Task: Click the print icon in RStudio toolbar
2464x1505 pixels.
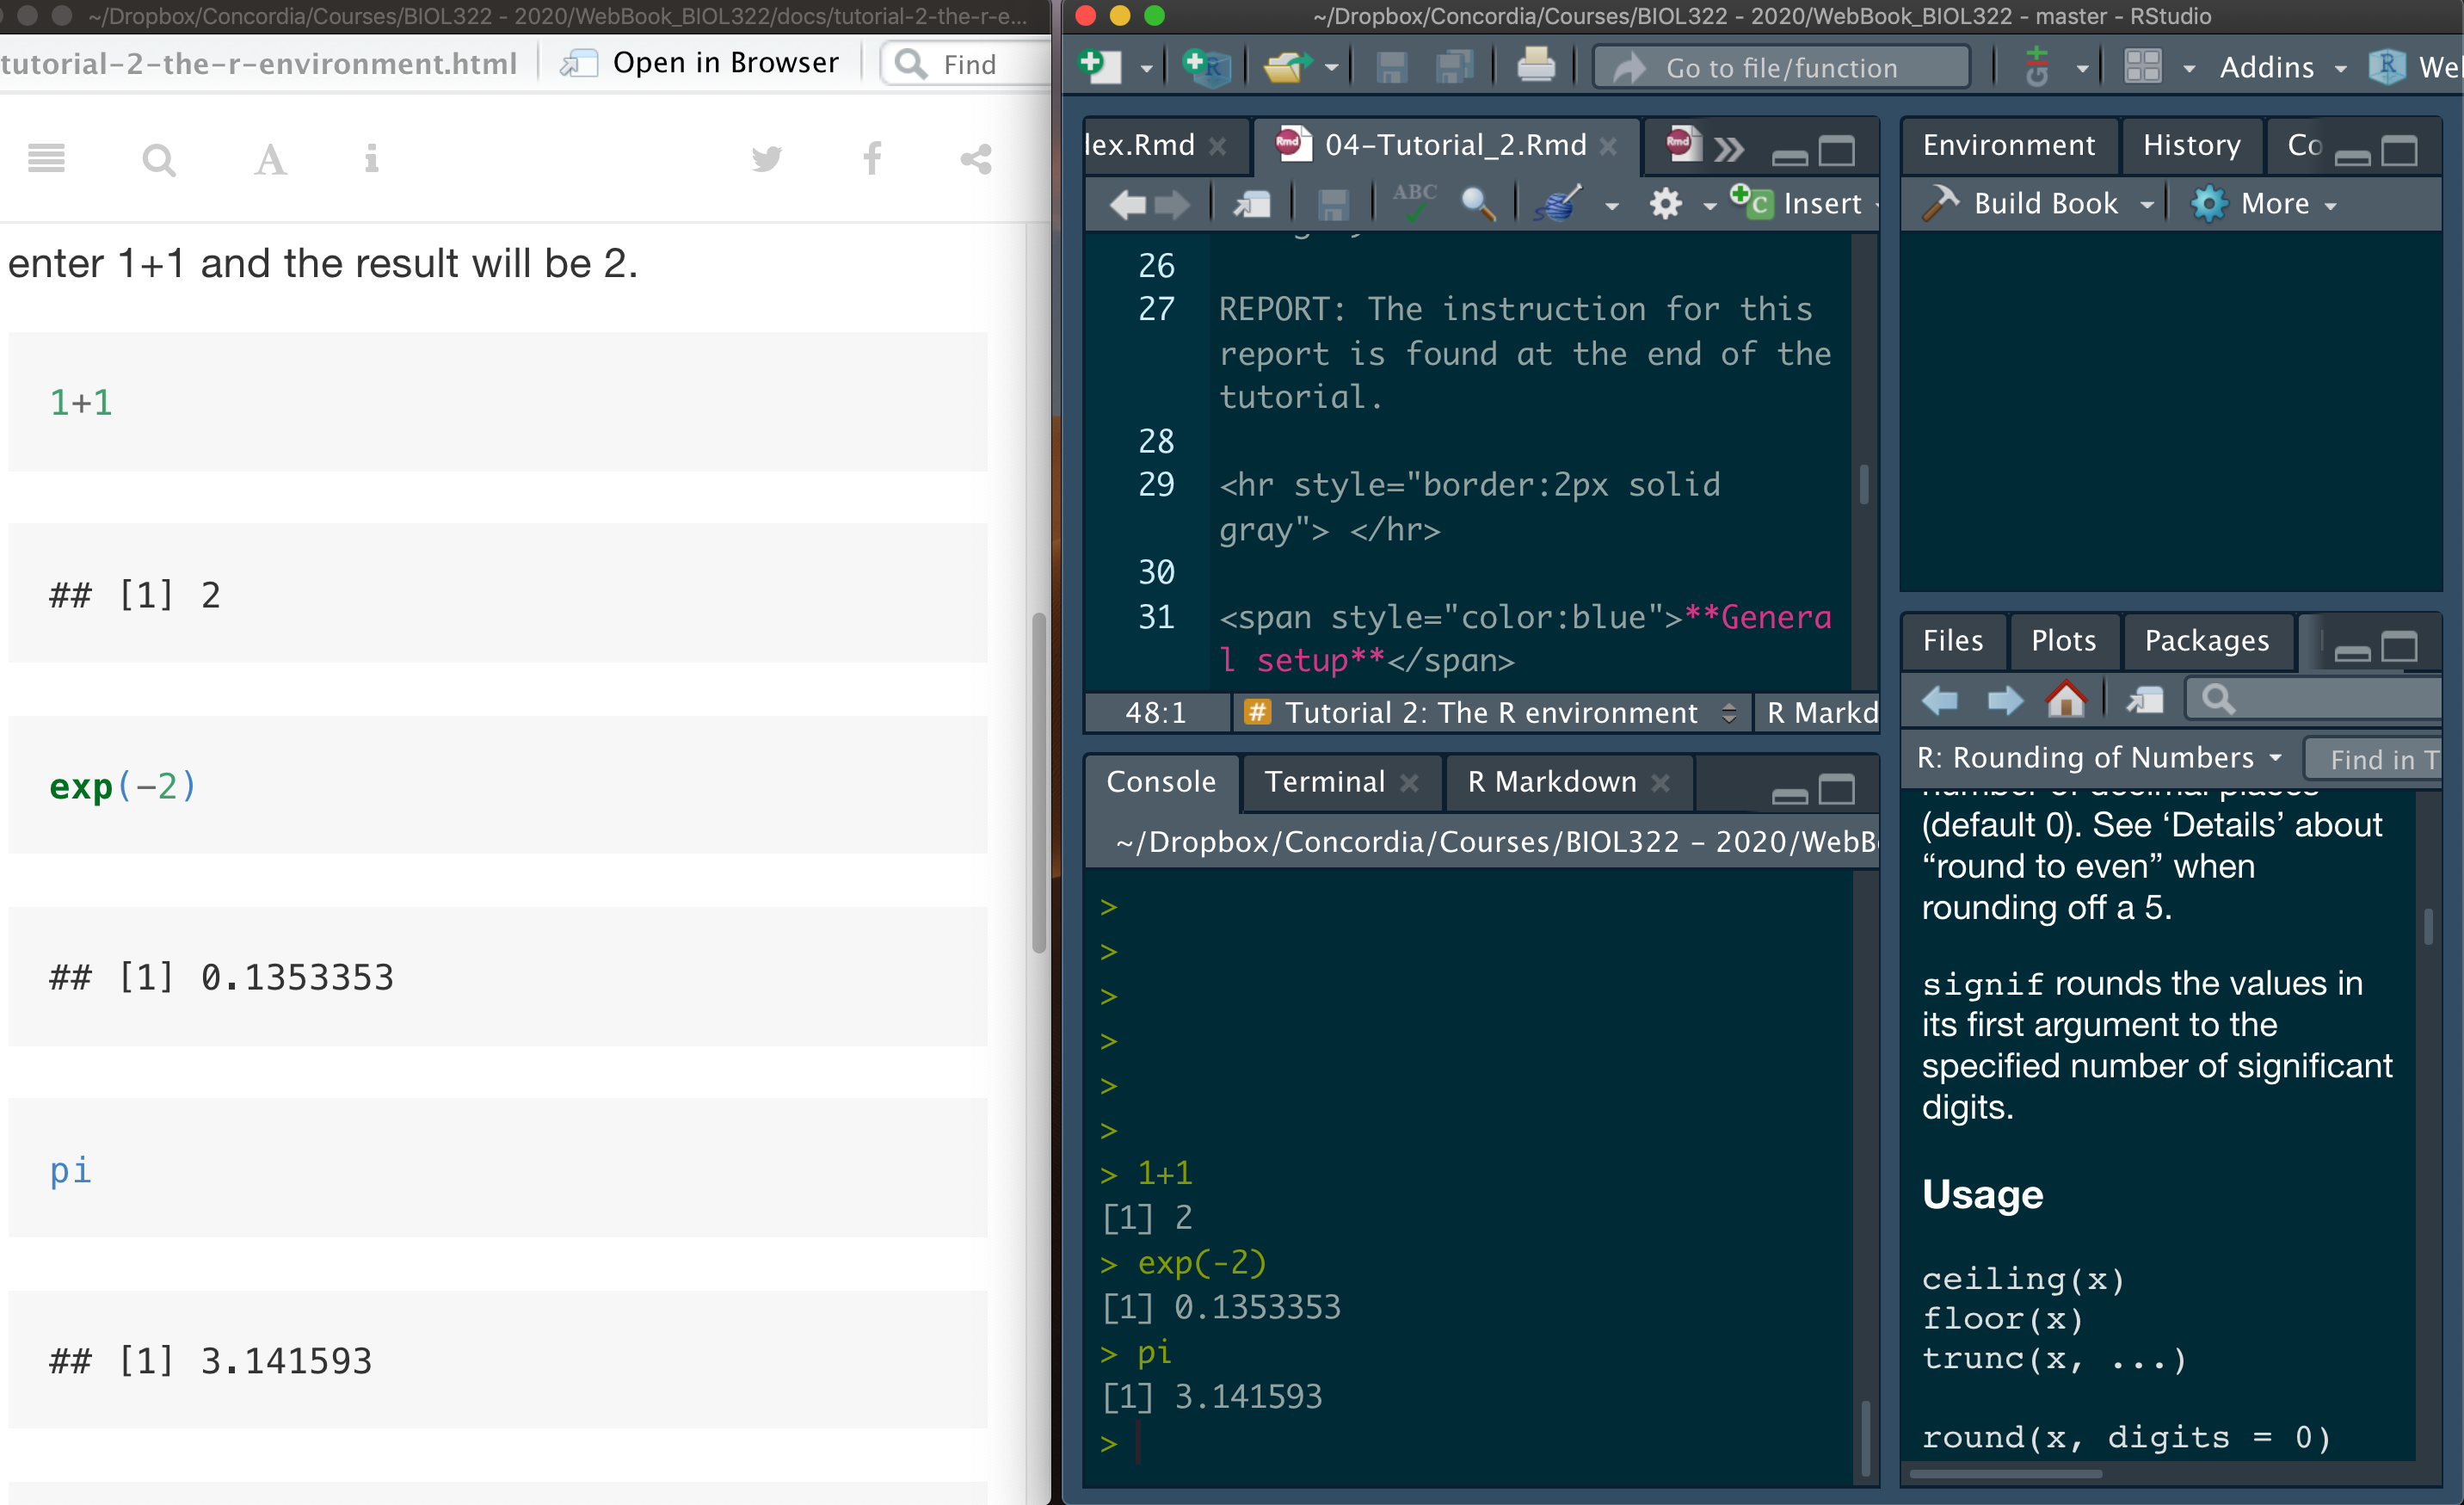Action: (x=1535, y=67)
